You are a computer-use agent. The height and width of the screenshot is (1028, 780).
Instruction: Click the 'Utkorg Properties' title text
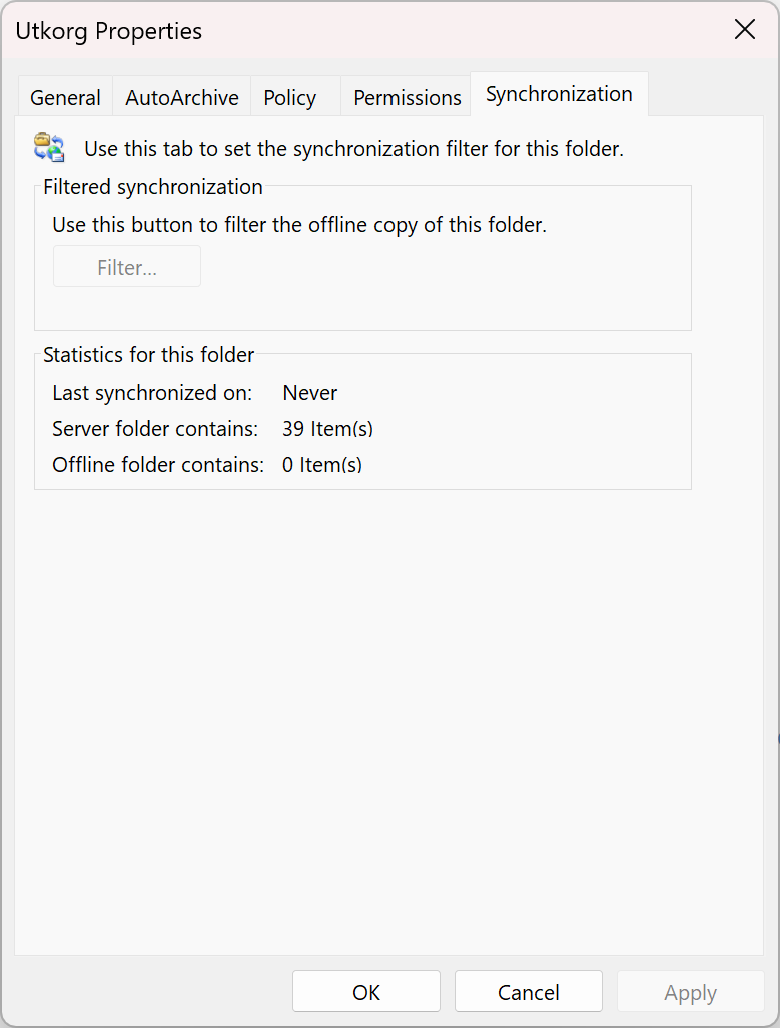pos(109,31)
